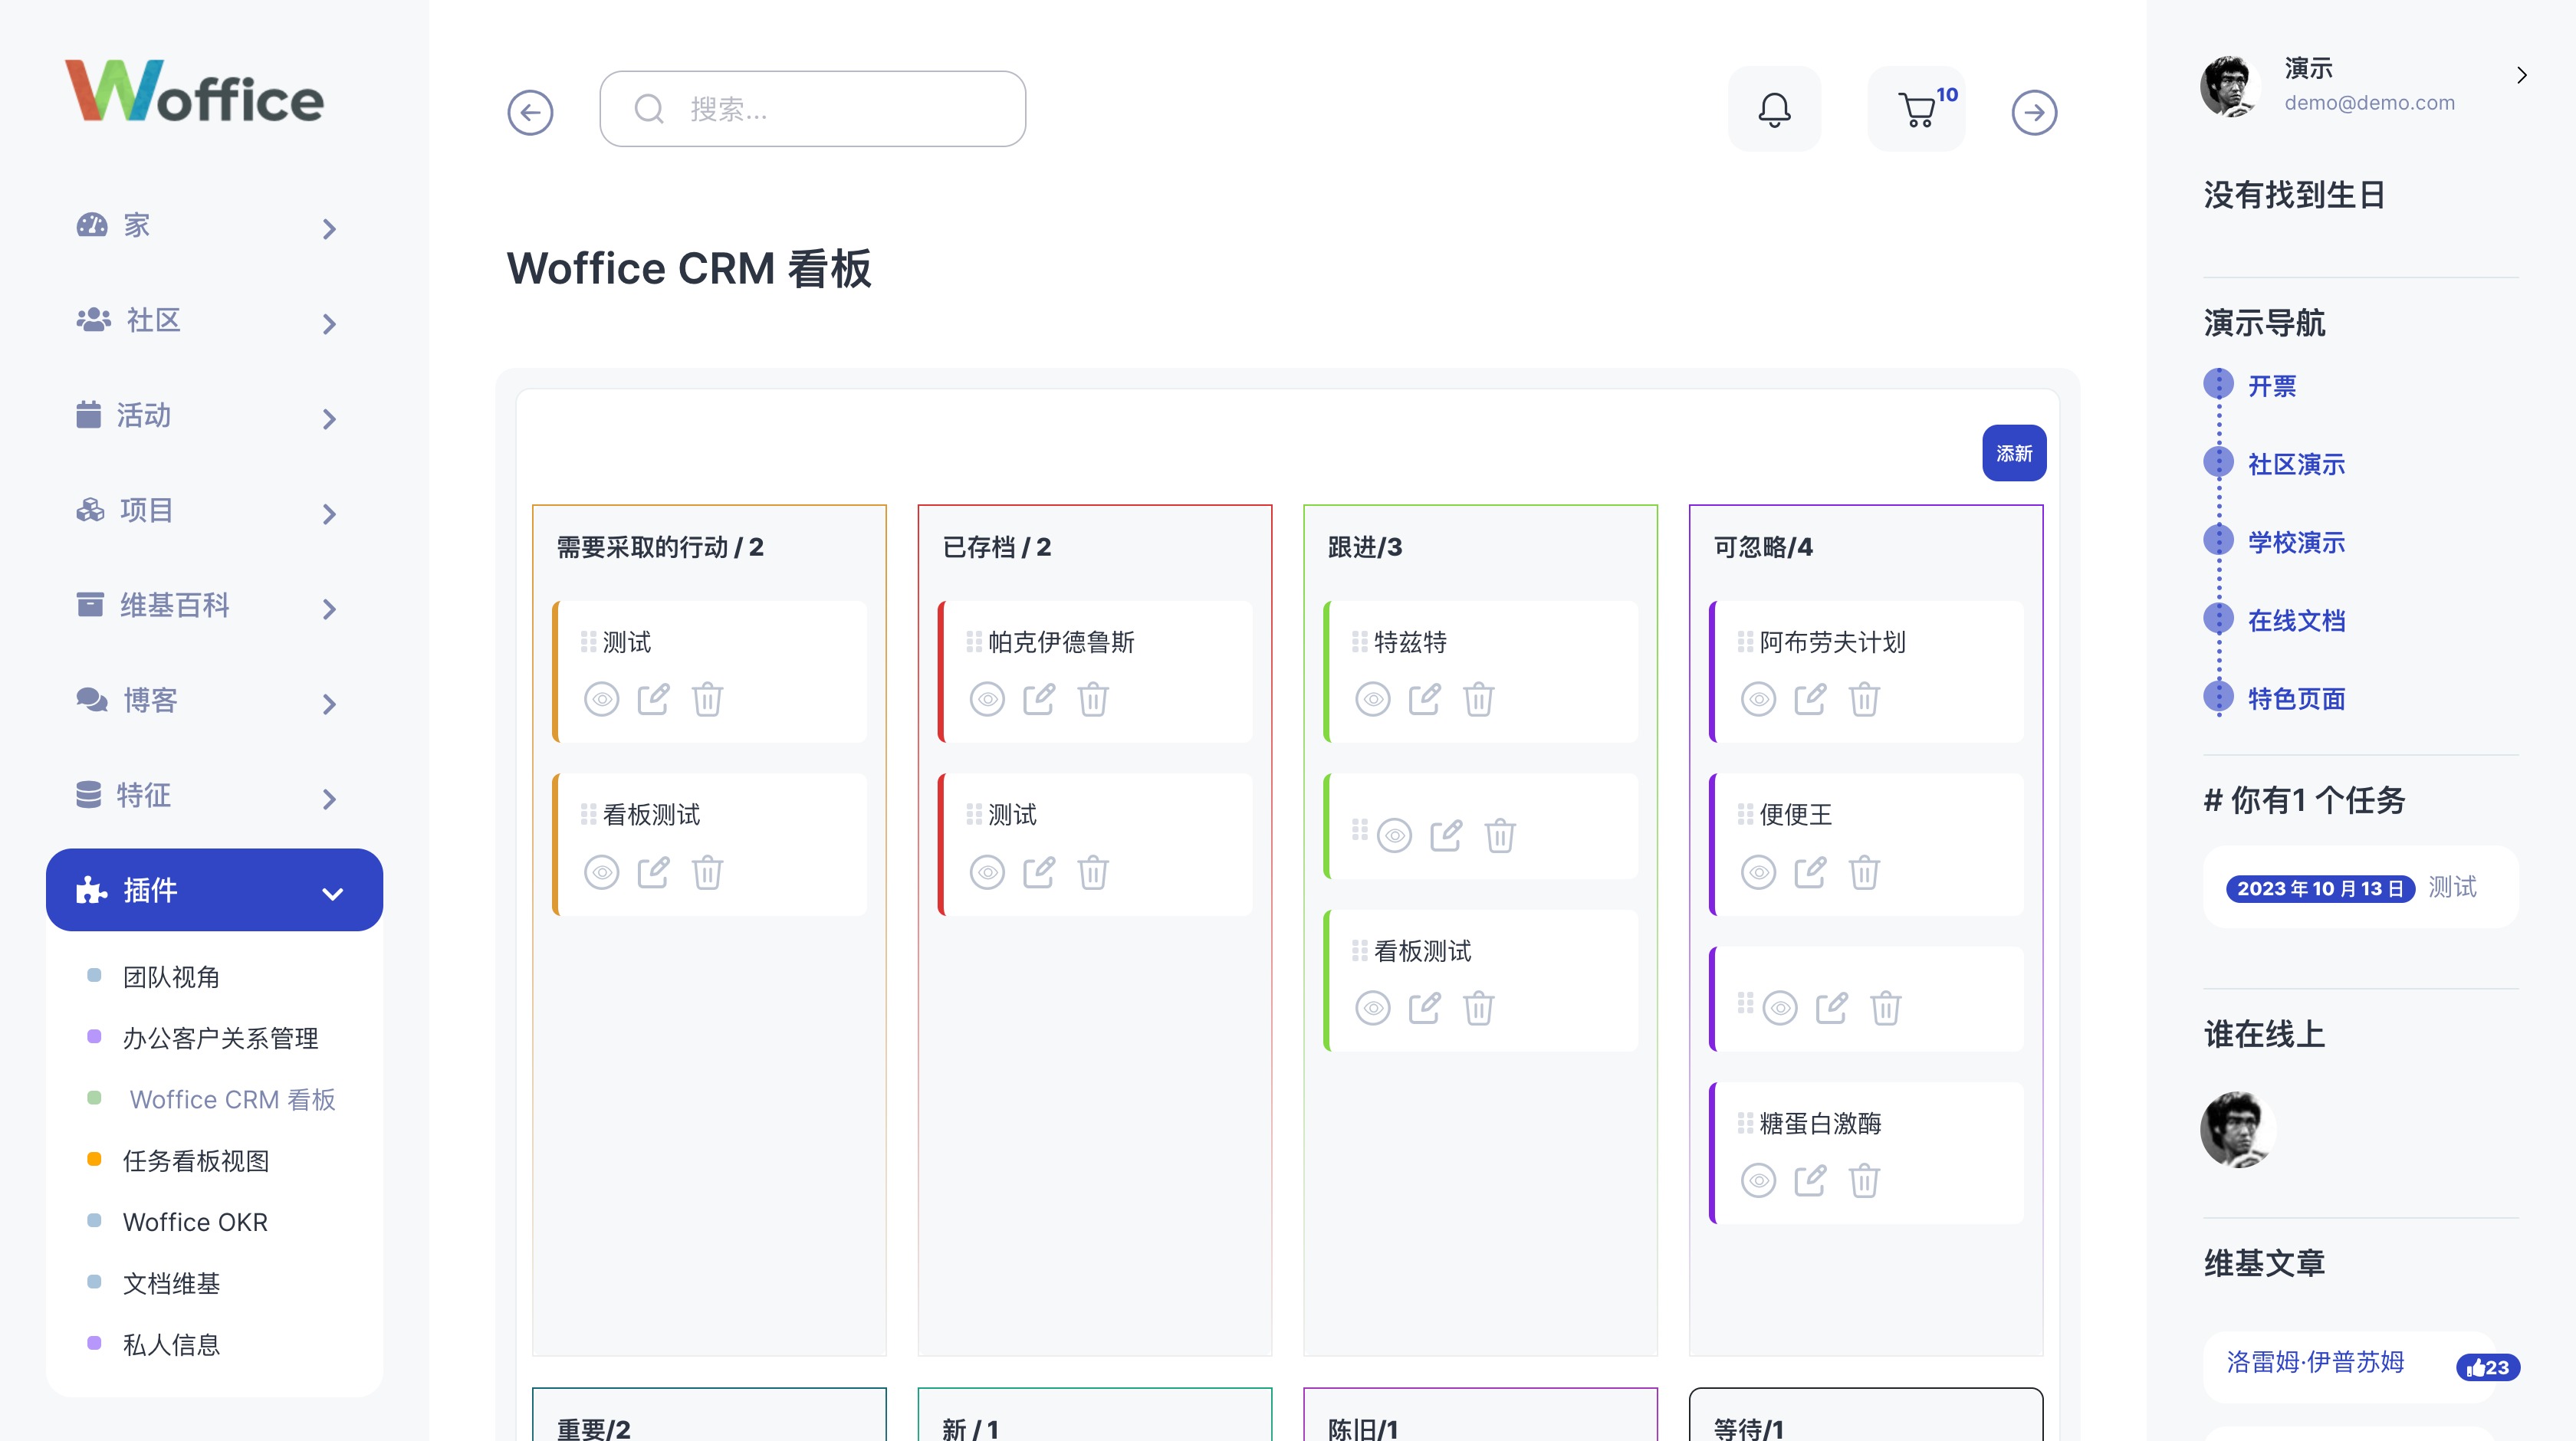View the 帕克伊德鲁斯 card details
The height and width of the screenshot is (1441, 2576).
coord(988,698)
